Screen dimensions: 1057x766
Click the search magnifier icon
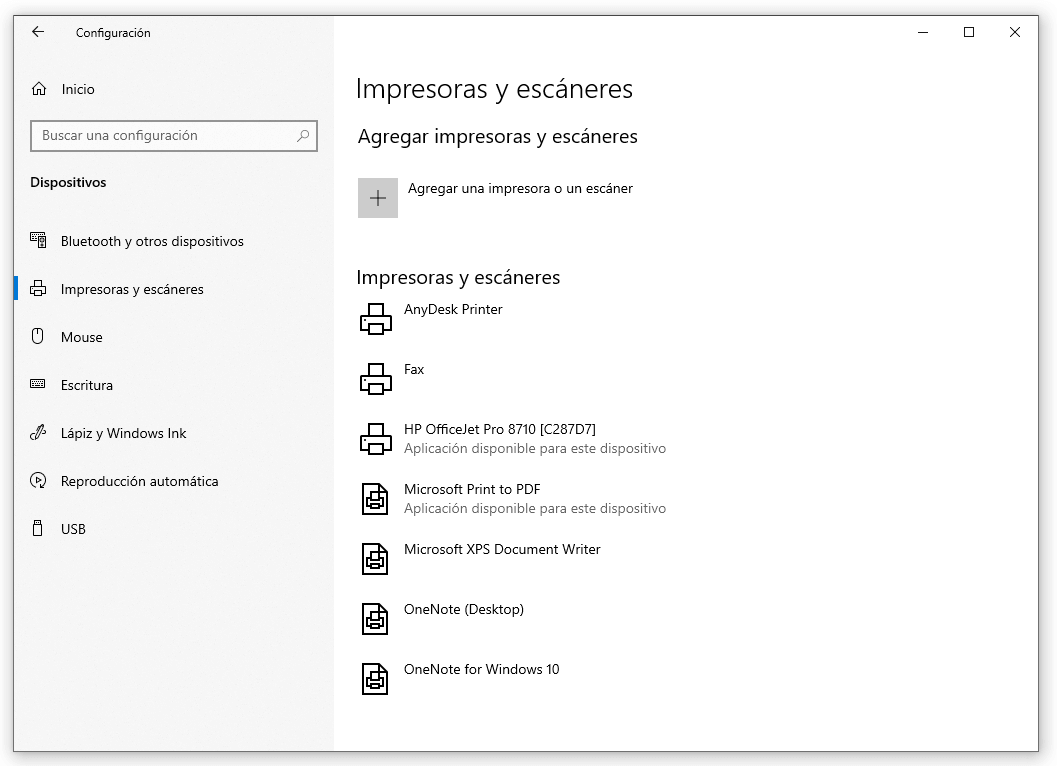[x=303, y=136]
